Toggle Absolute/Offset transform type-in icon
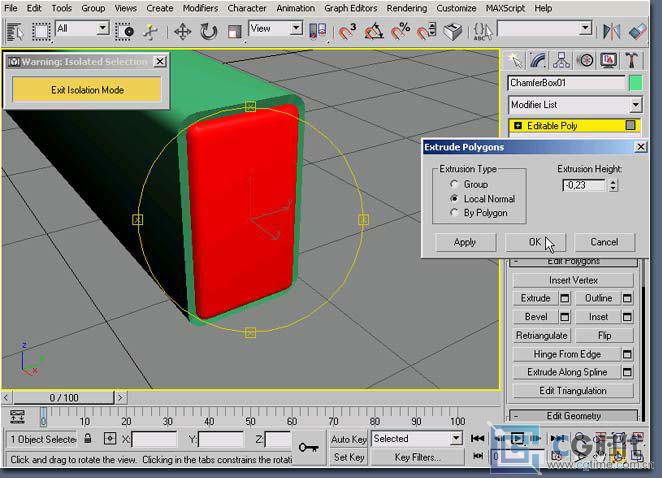Screen dimensions: 662x478 110,439
